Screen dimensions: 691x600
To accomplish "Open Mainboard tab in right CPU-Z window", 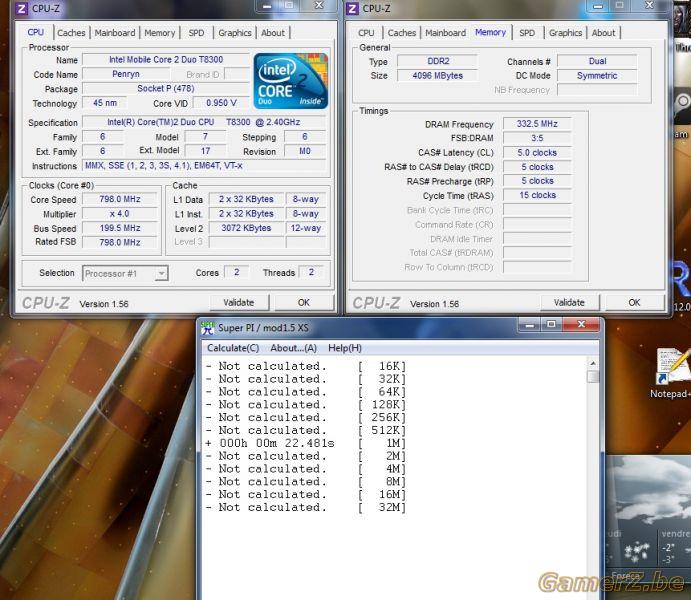I will click(x=445, y=33).
